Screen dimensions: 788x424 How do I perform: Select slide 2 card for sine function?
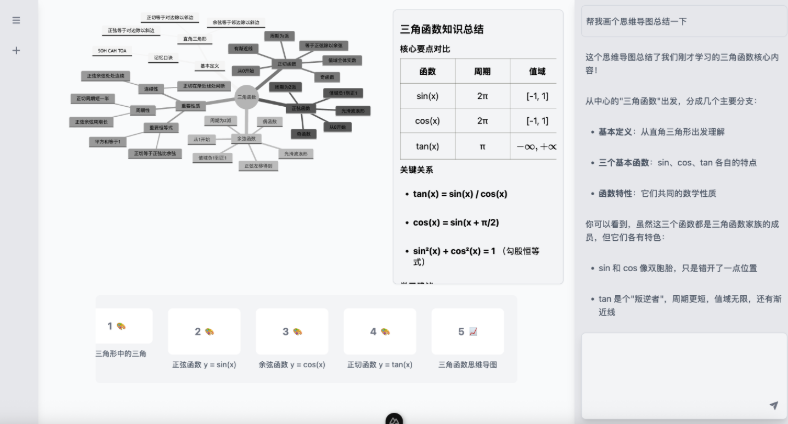pyautogui.click(x=204, y=331)
